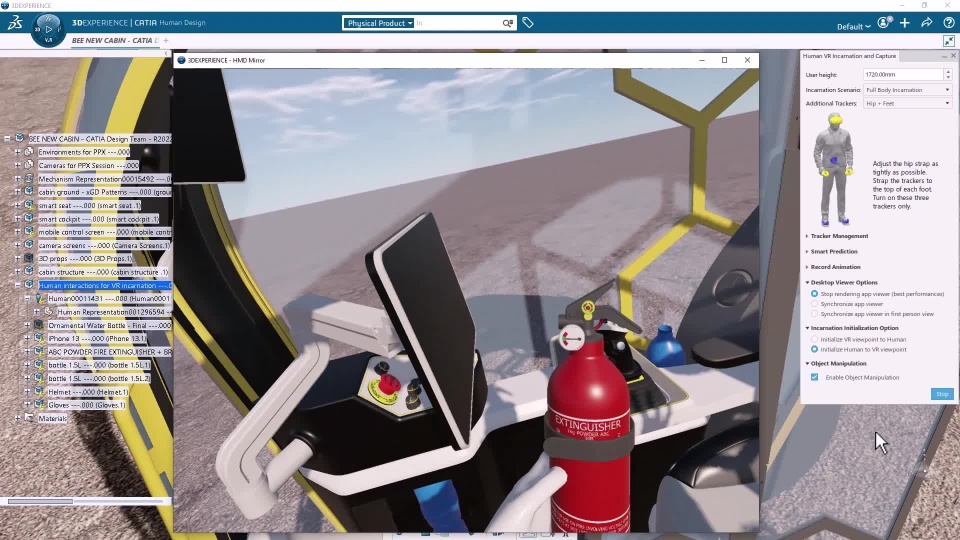Open the Incarnation Scenario dropdown
Image resolution: width=960 pixels, height=540 pixels.
(x=907, y=90)
